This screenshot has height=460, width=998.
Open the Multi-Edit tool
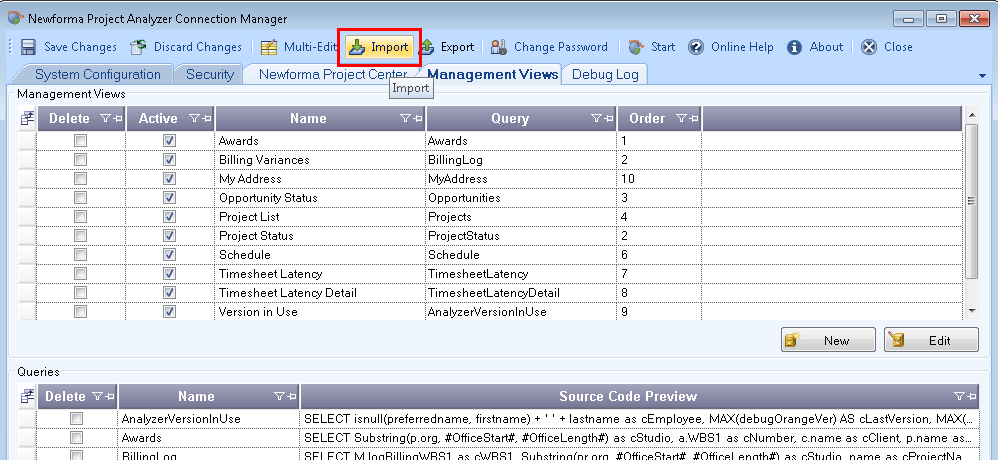298,47
